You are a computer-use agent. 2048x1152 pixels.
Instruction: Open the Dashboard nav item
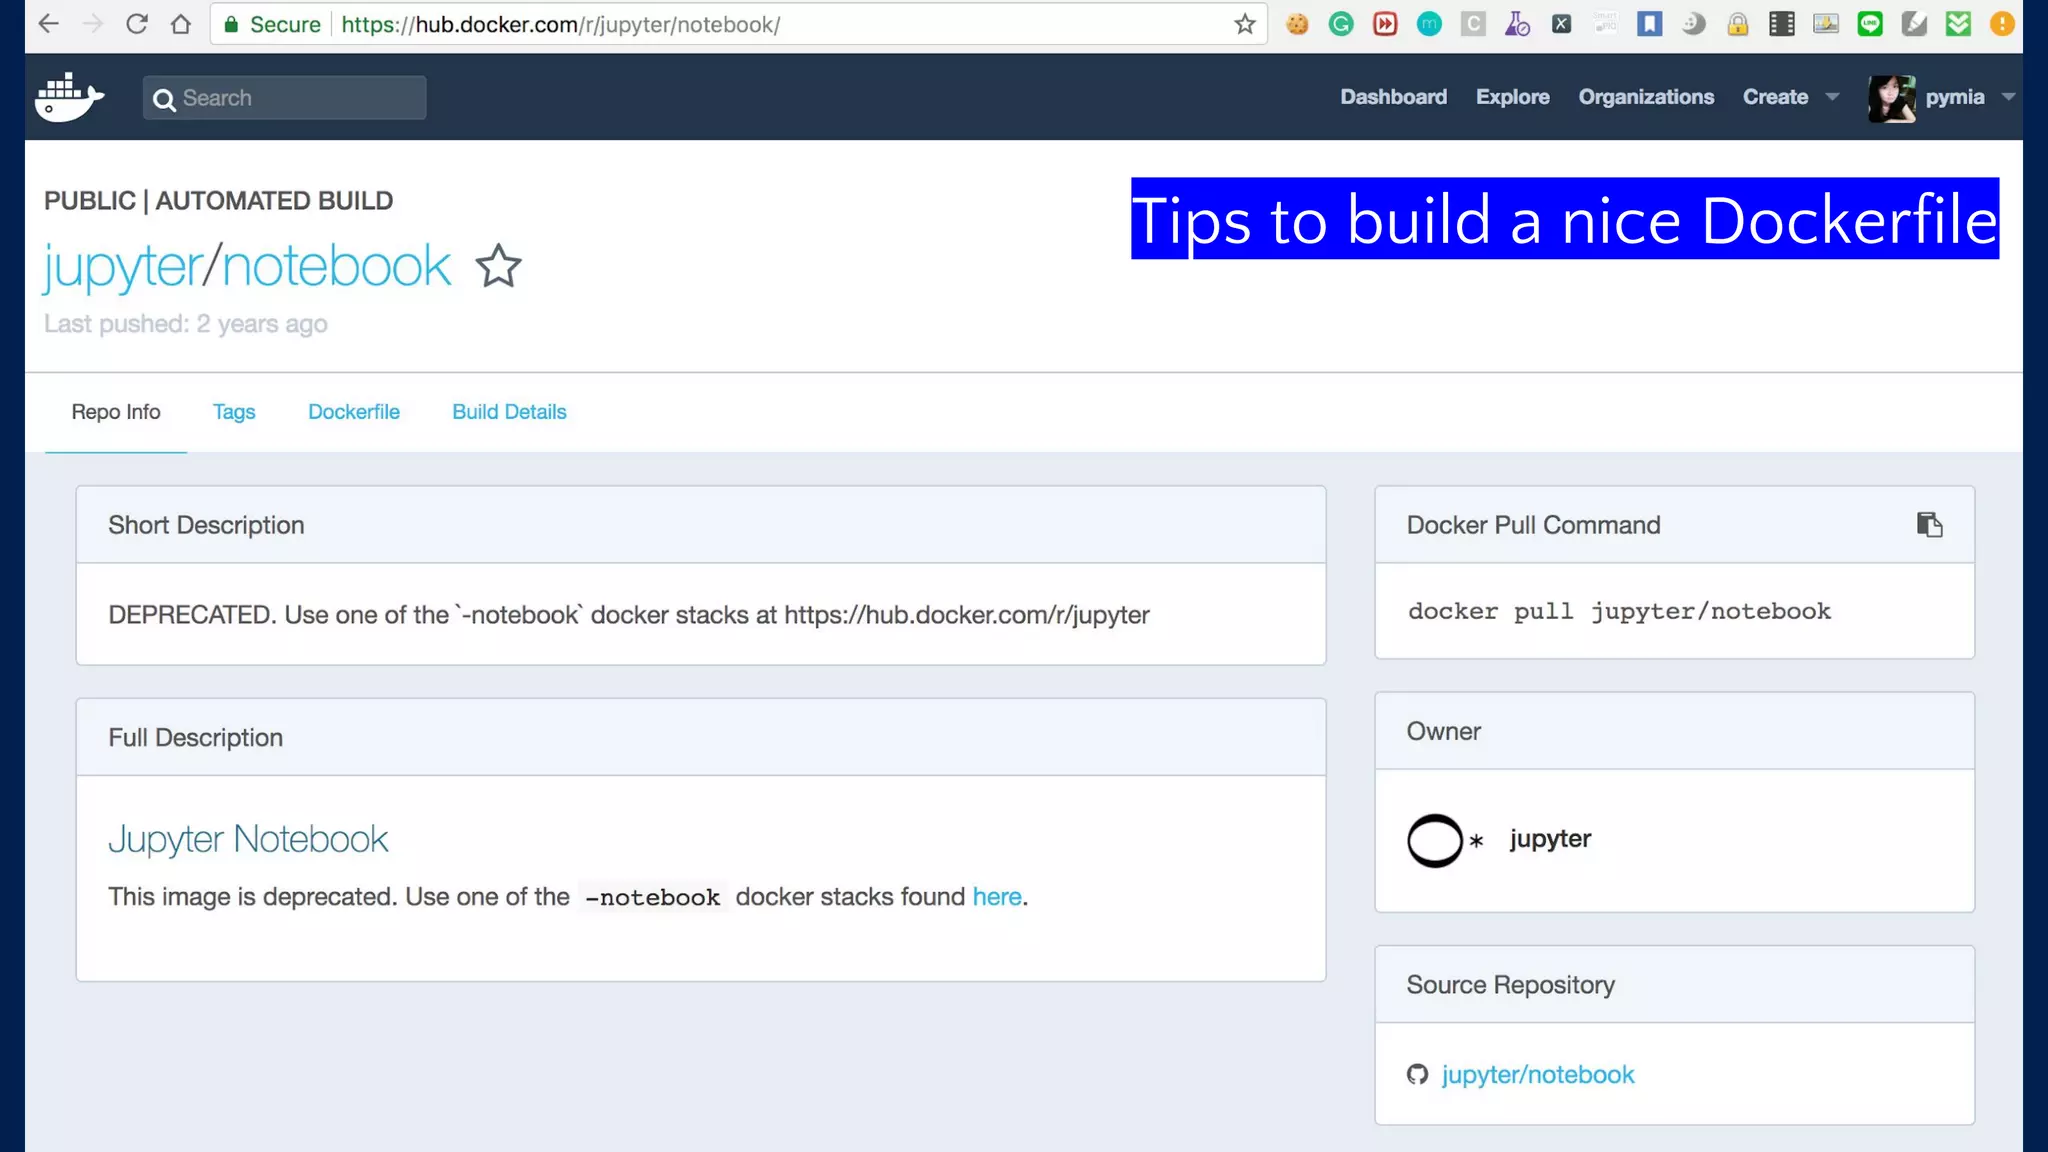(x=1393, y=97)
